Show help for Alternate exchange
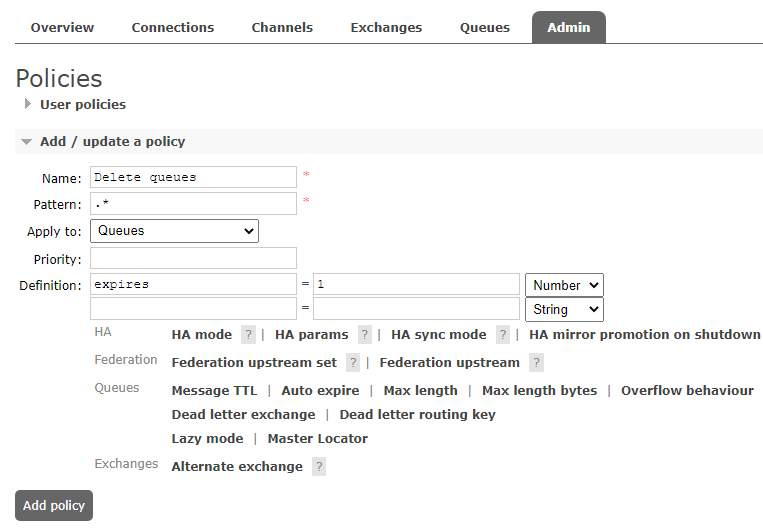Viewport: 763px width, 528px height. tap(318, 467)
